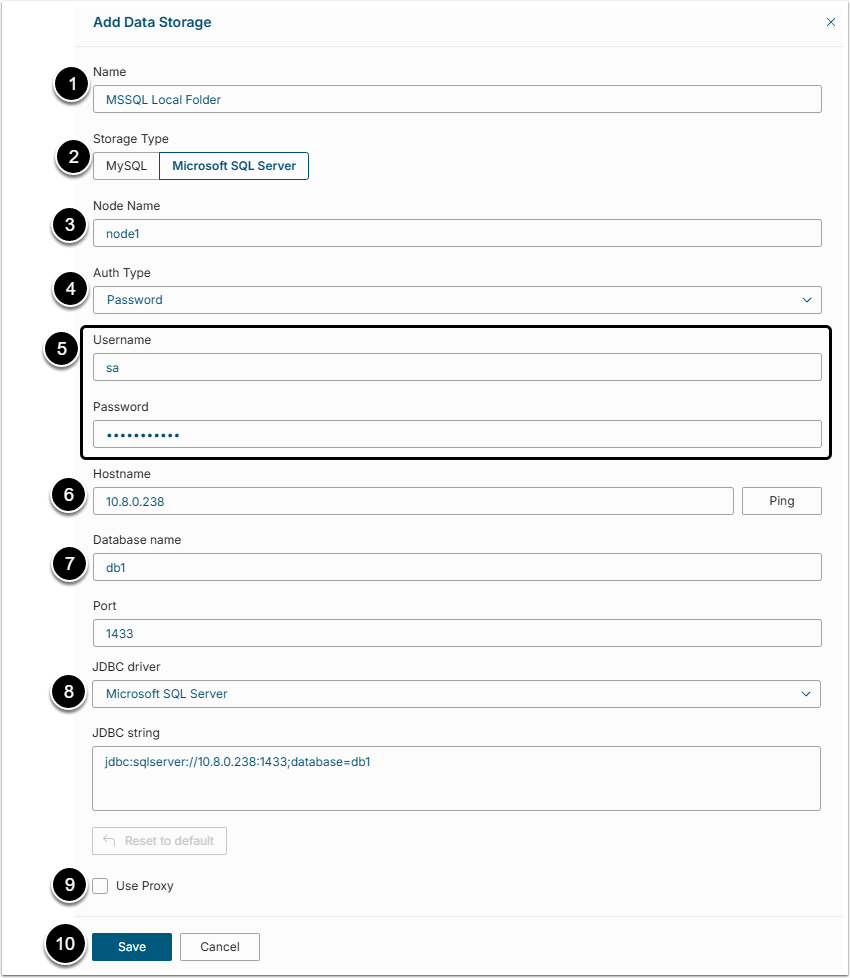Expand Auth Type using chevron arrow
The width and height of the screenshot is (850, 978).
pyautogui.click(x=807, y=300)
